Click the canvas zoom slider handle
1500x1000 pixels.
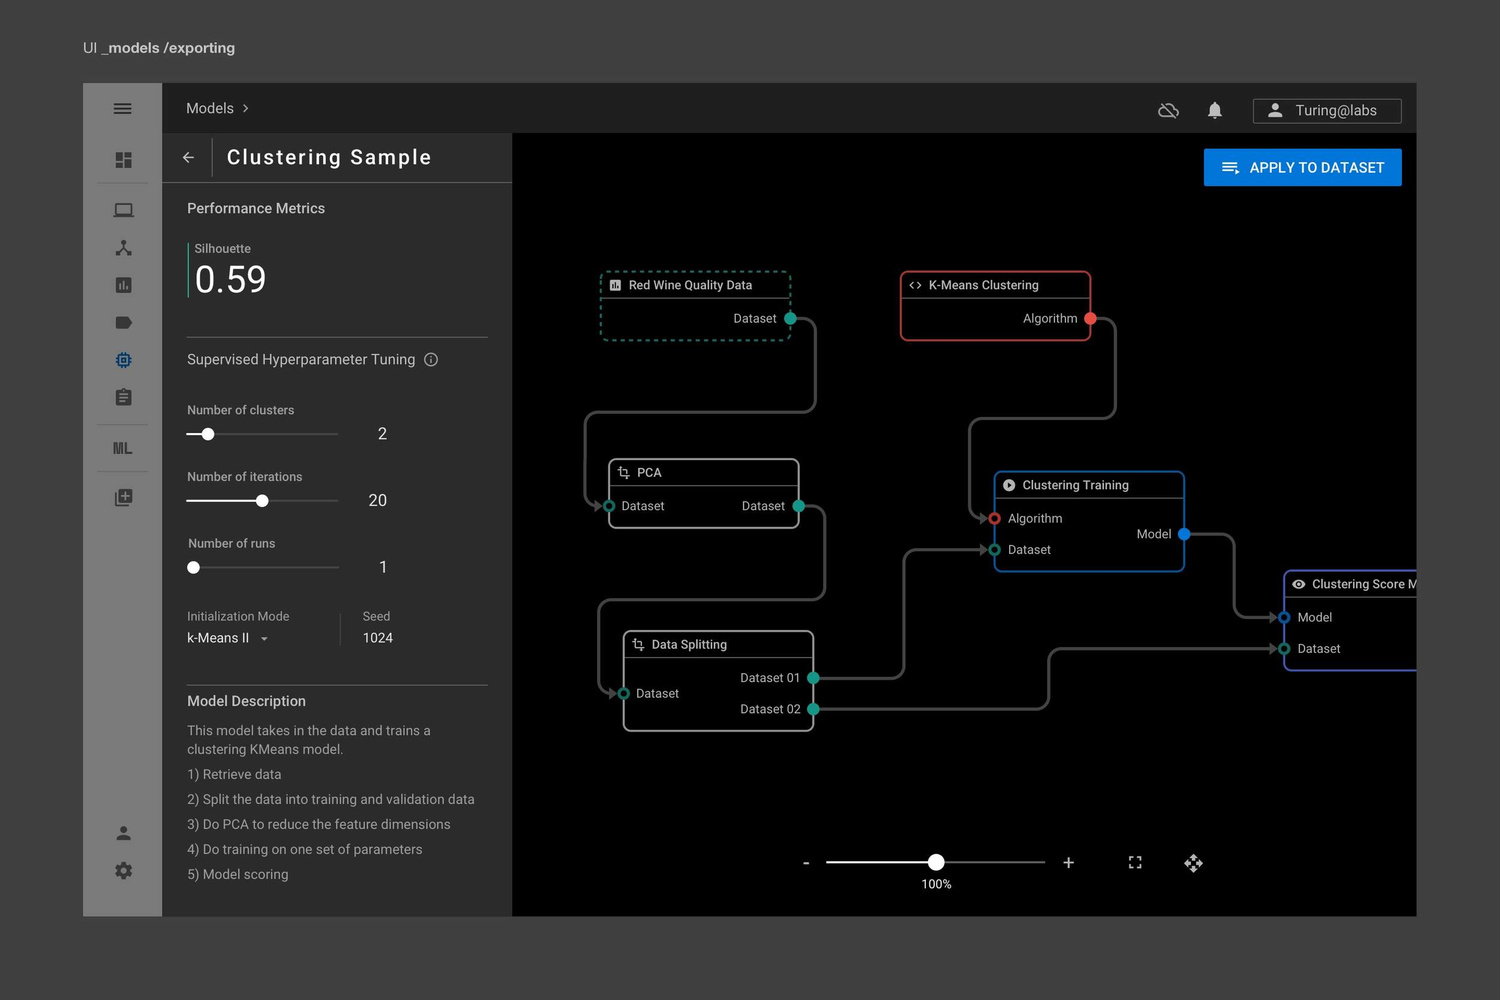936,862
